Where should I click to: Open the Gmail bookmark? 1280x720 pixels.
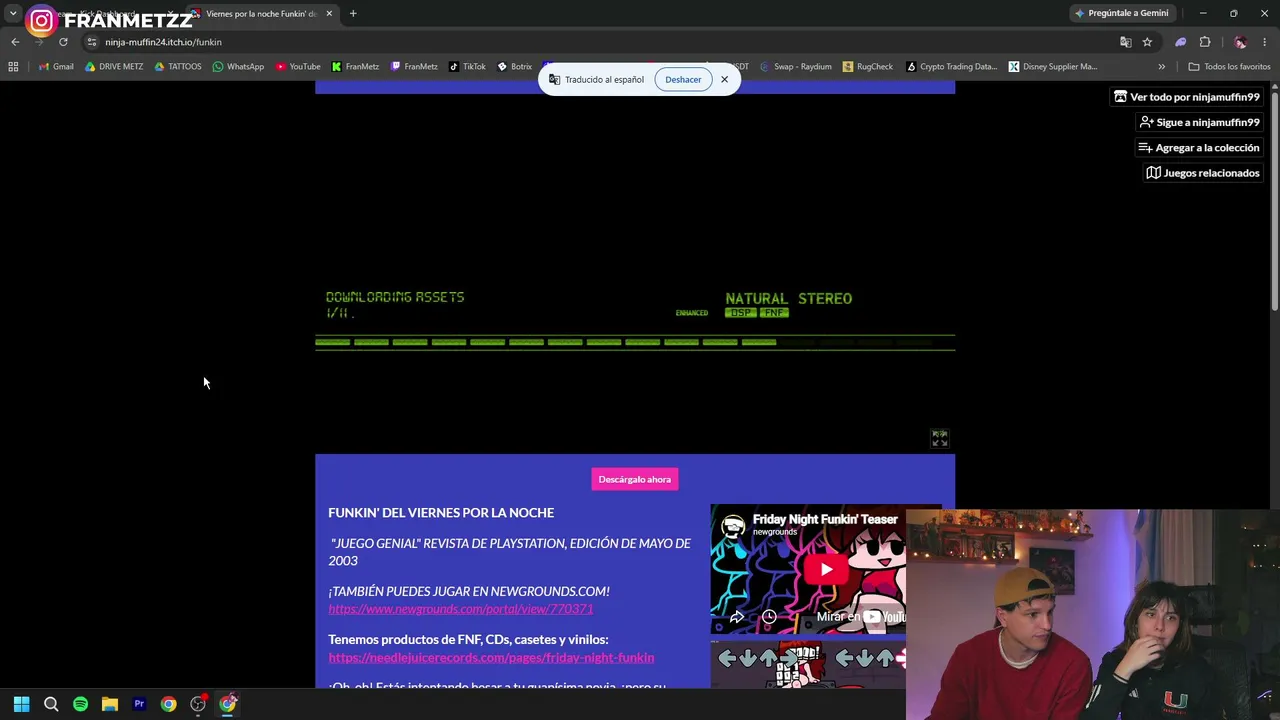point(56,67)
